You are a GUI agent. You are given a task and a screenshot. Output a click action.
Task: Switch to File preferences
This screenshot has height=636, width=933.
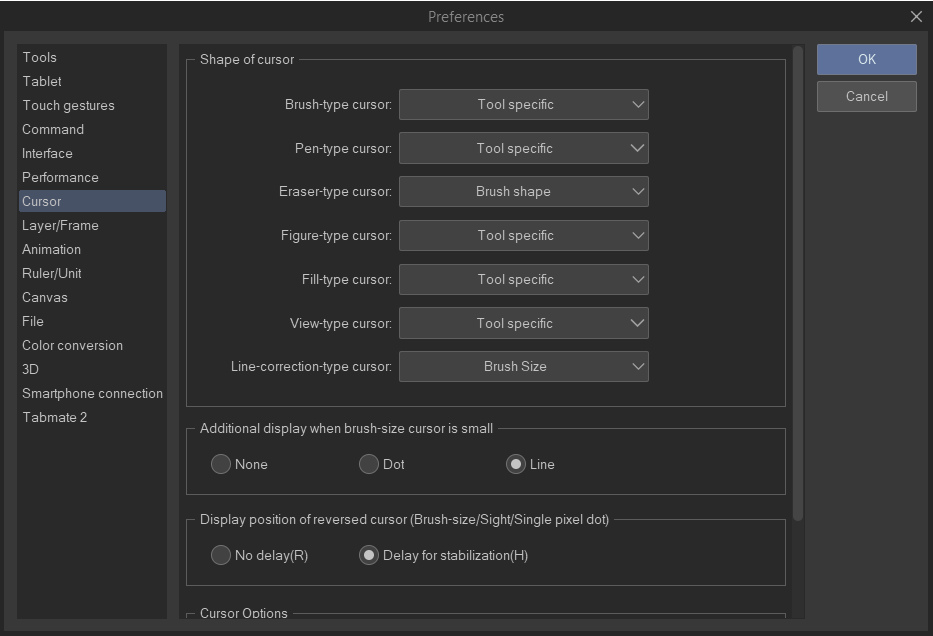click(x=92, y=321)
